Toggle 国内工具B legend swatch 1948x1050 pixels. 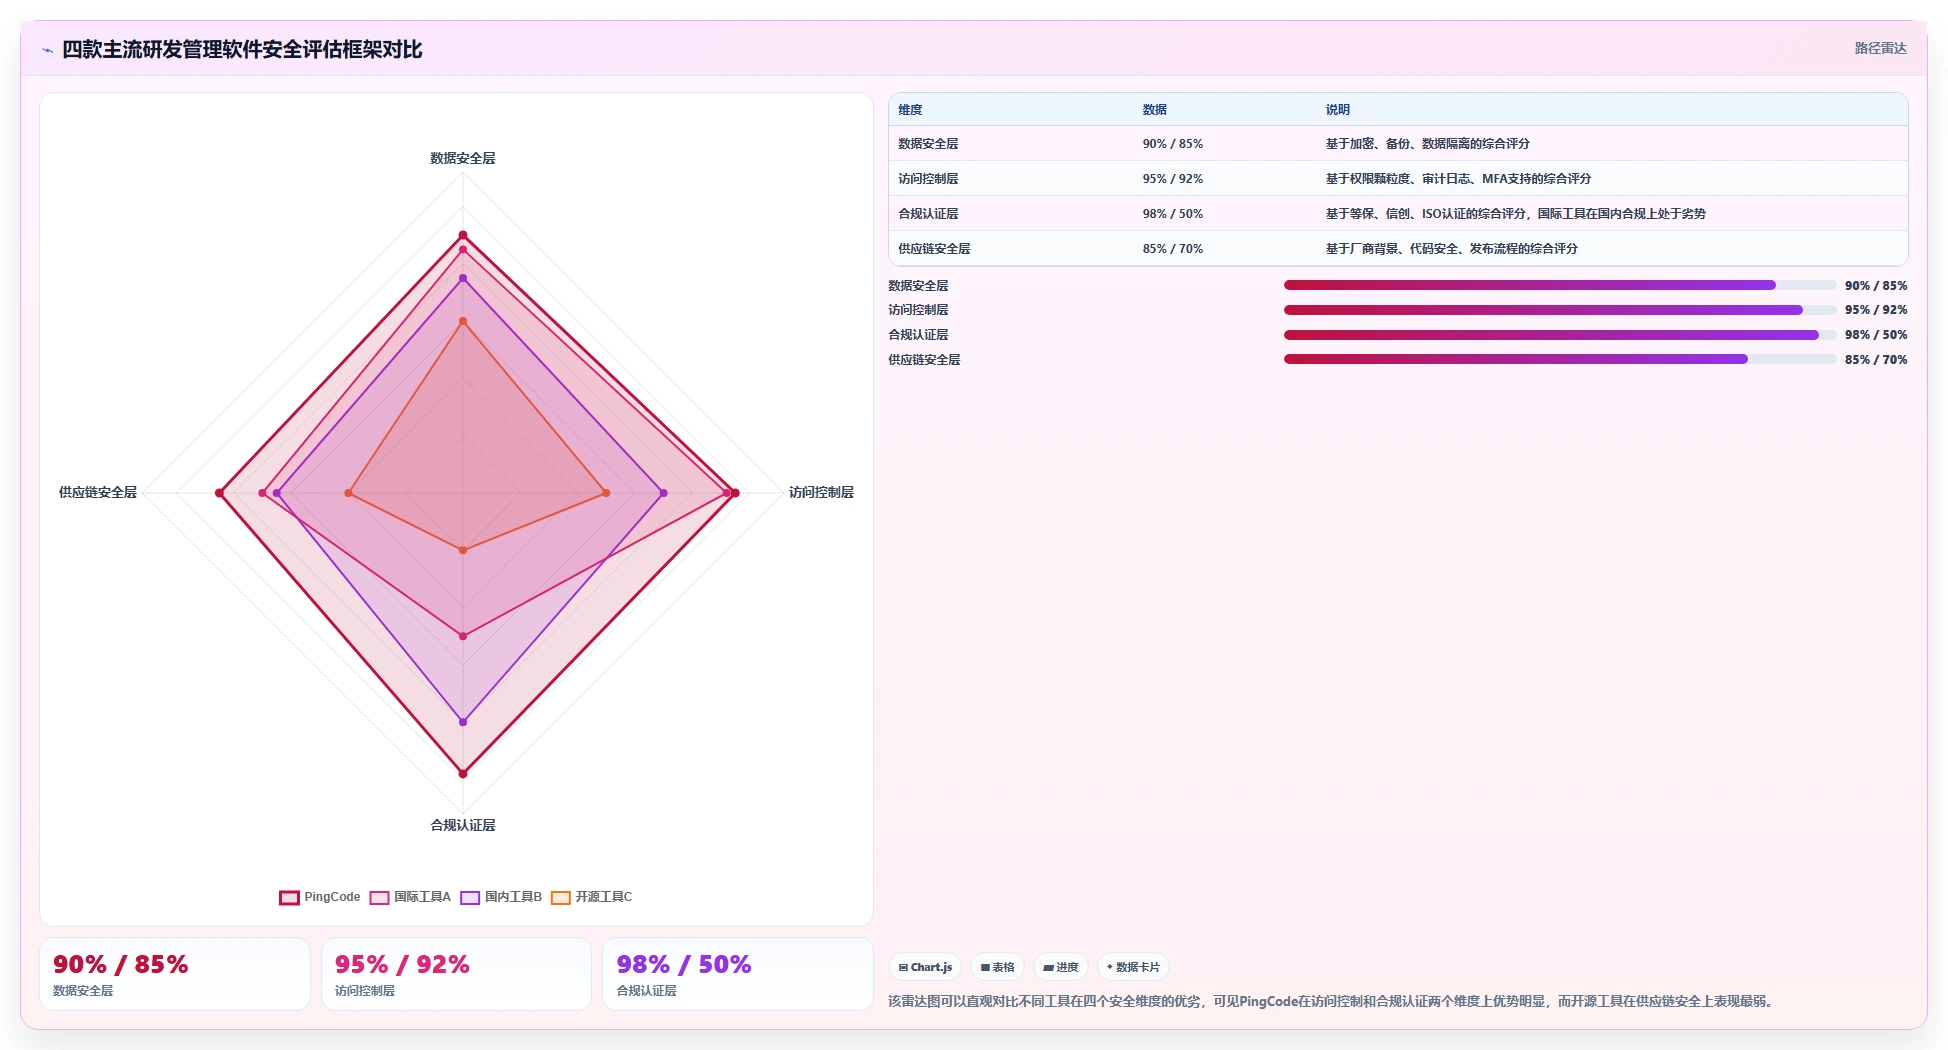(470, 897)
